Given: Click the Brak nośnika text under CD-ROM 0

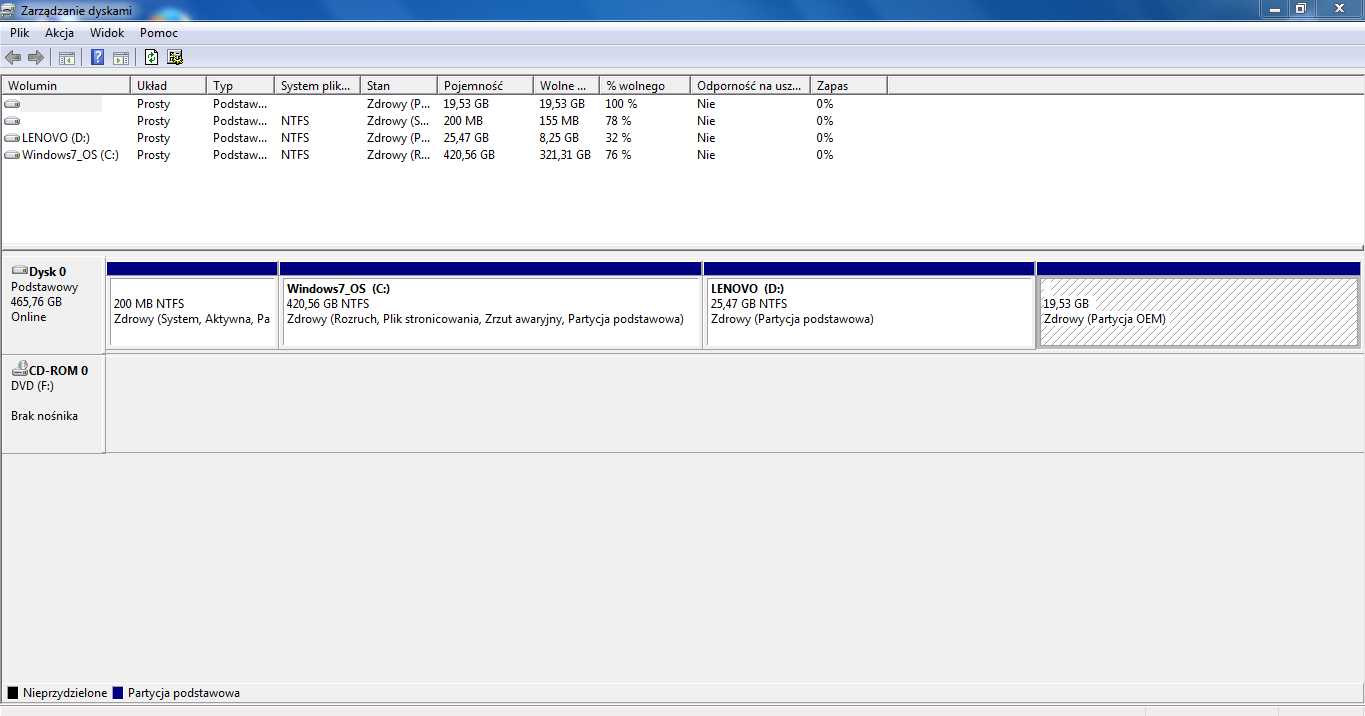Looking at the screenshot, I should point(44,416).
